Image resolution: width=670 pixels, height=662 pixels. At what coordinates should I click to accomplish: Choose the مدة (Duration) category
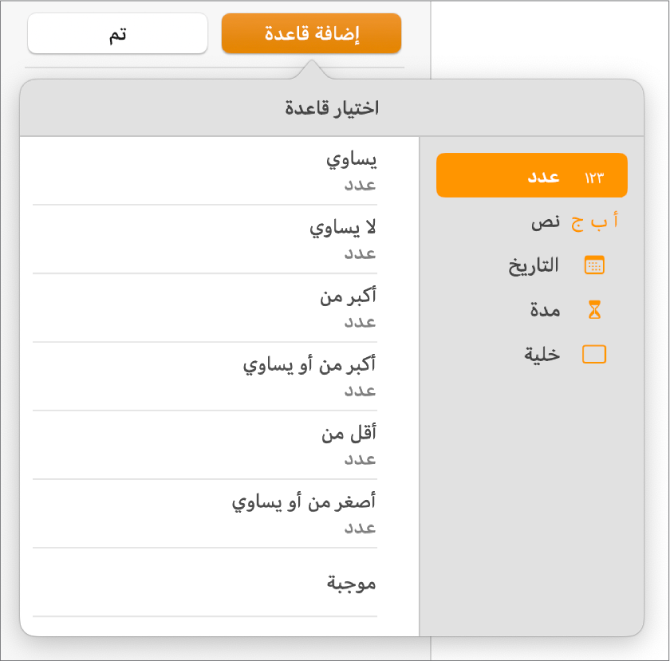coord(545,310)
